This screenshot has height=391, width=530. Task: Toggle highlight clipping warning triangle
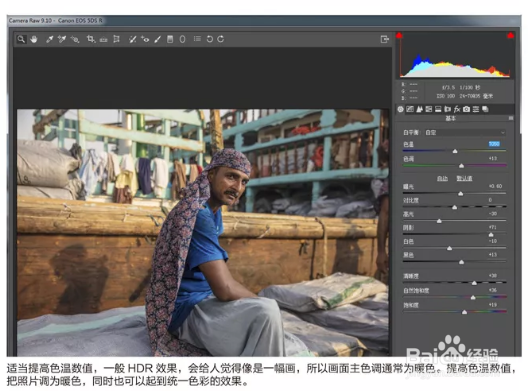pos(510,35)
